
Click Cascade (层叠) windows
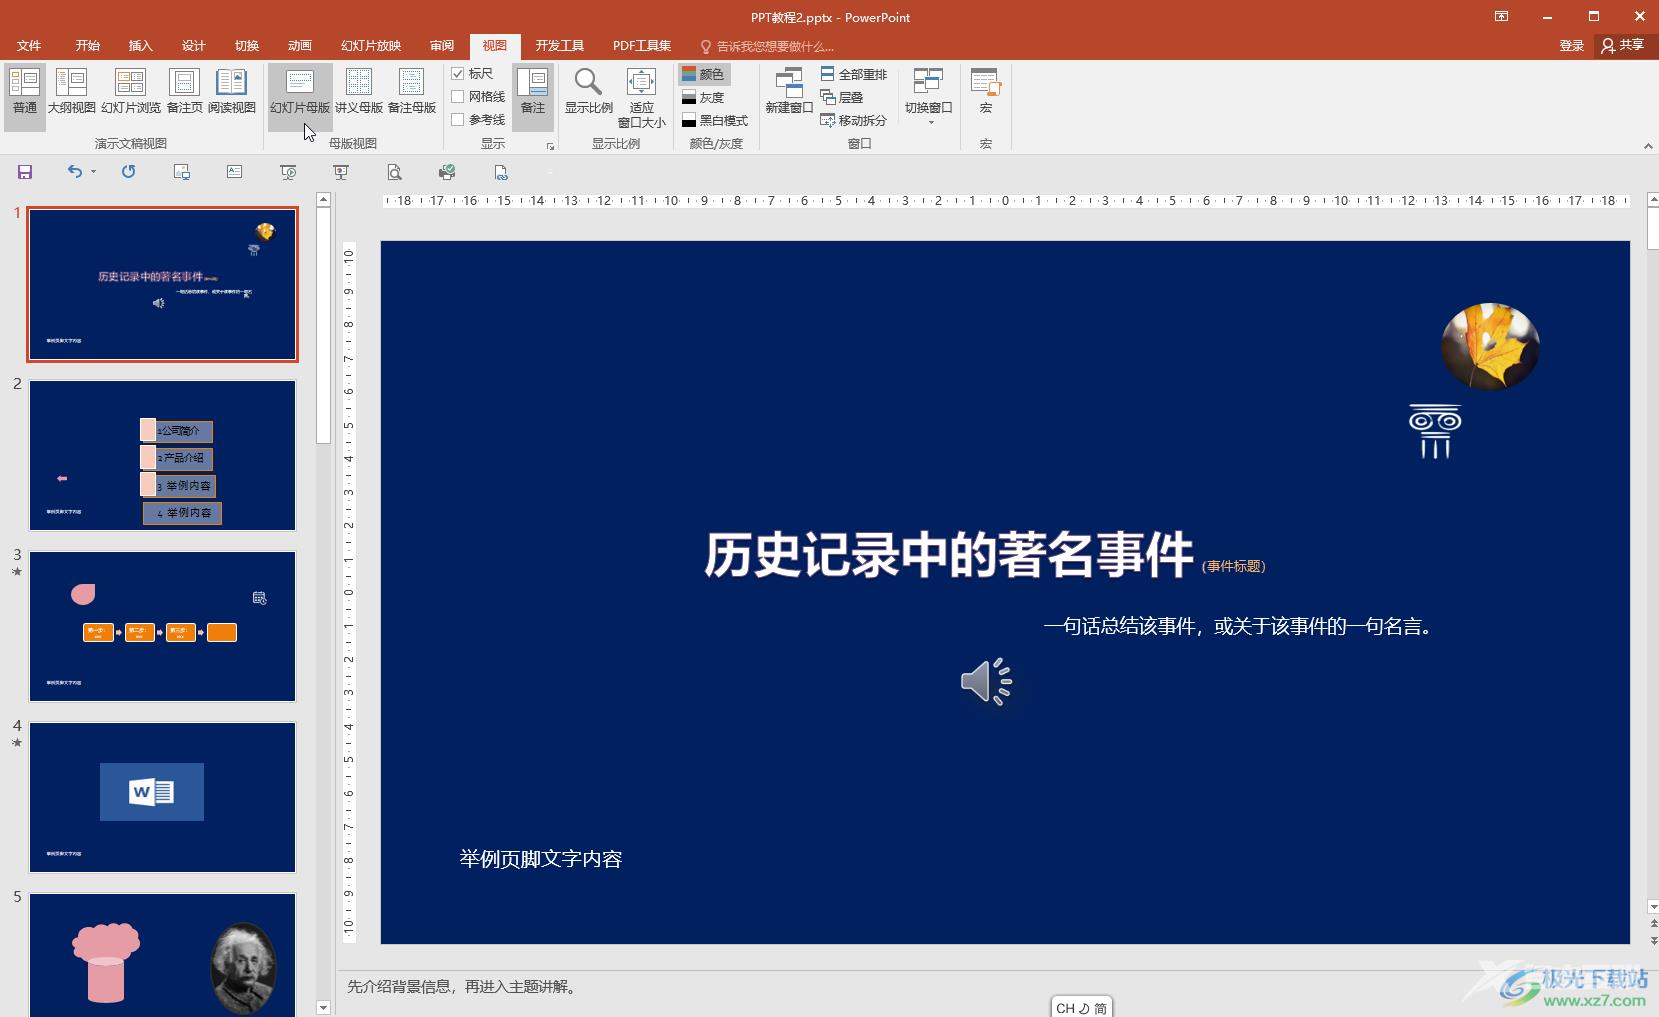coord(842,97)
